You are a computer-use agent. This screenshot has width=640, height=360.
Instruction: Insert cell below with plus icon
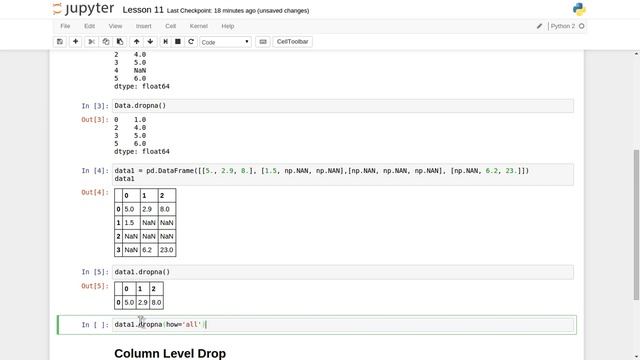pyautogui.click(x=76, y=42)
